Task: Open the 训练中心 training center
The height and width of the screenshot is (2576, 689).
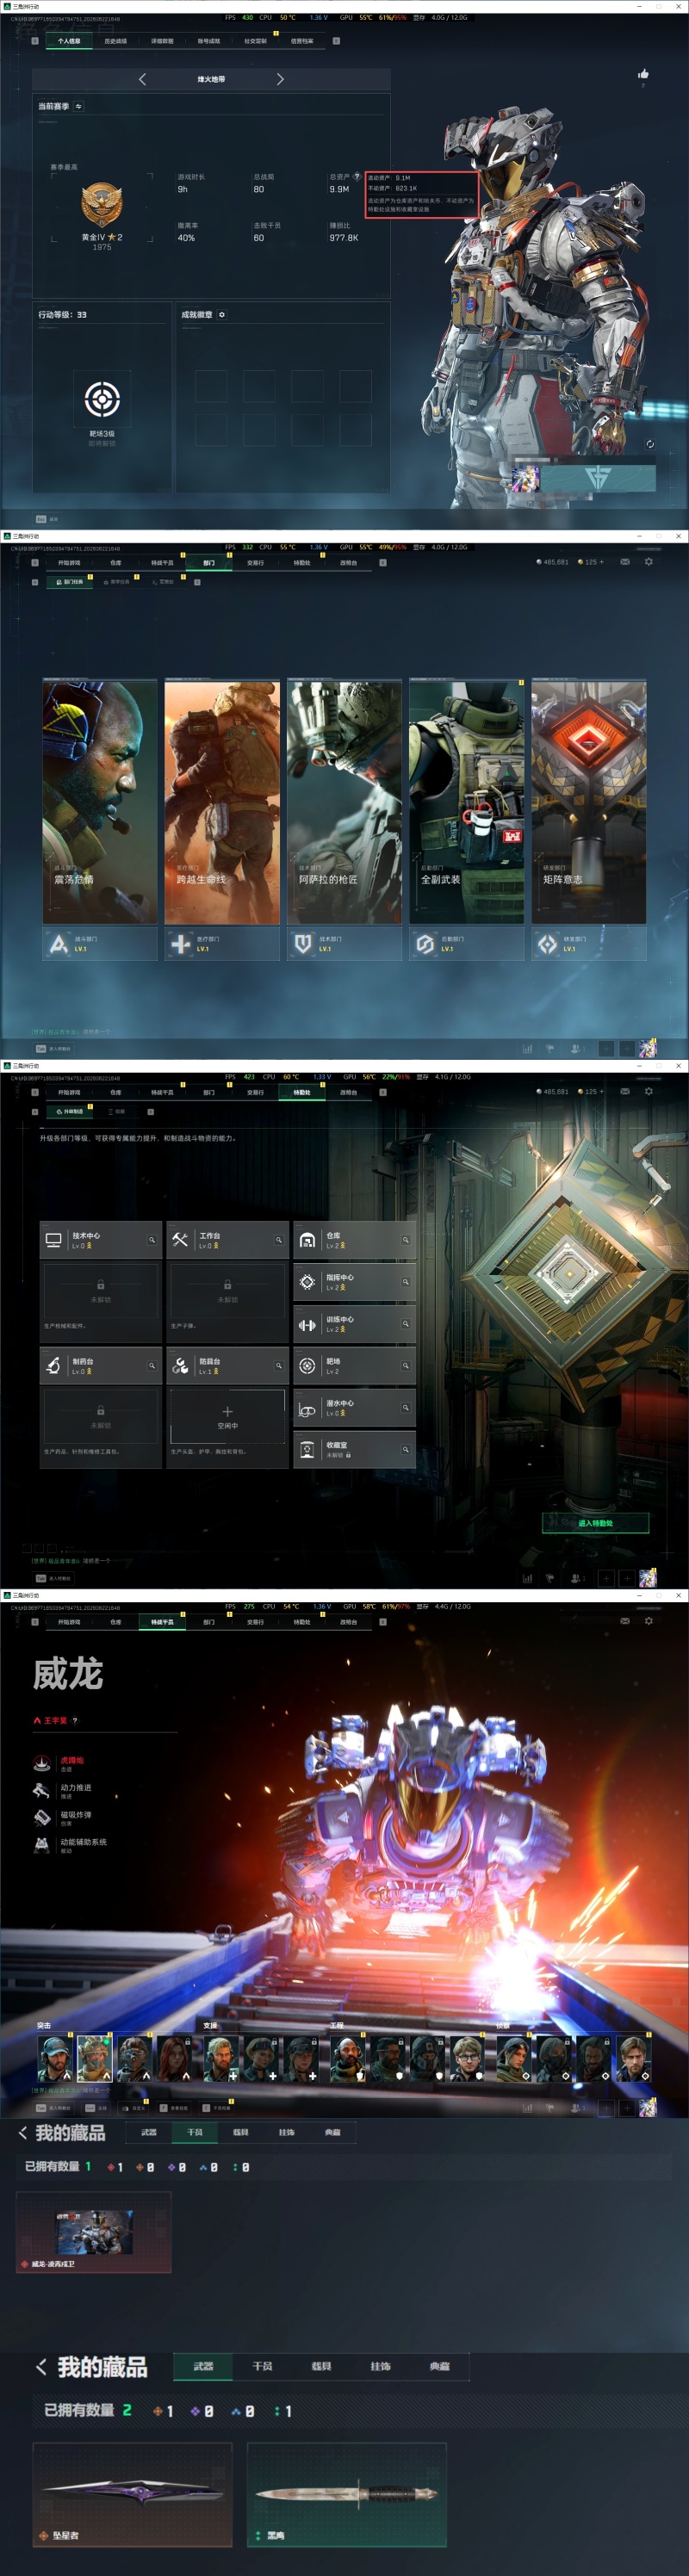Action: (x=354, y=1324)
